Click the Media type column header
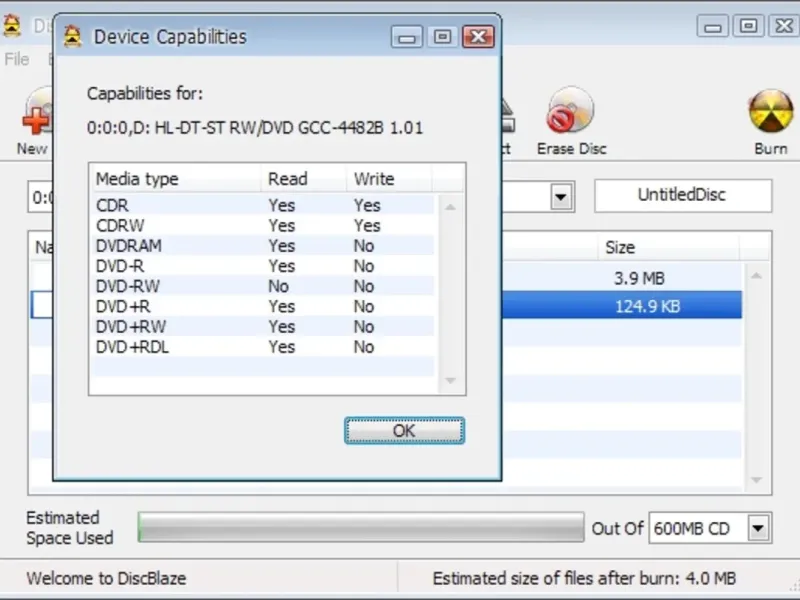Screen dimensions: 800x600 click(x=176, y=179)
